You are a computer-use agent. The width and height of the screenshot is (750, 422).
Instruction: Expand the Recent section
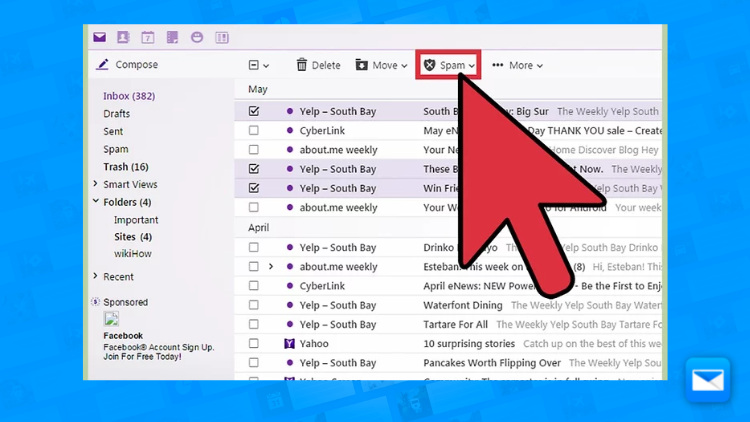pyautogui.click(x=95, y=276)
